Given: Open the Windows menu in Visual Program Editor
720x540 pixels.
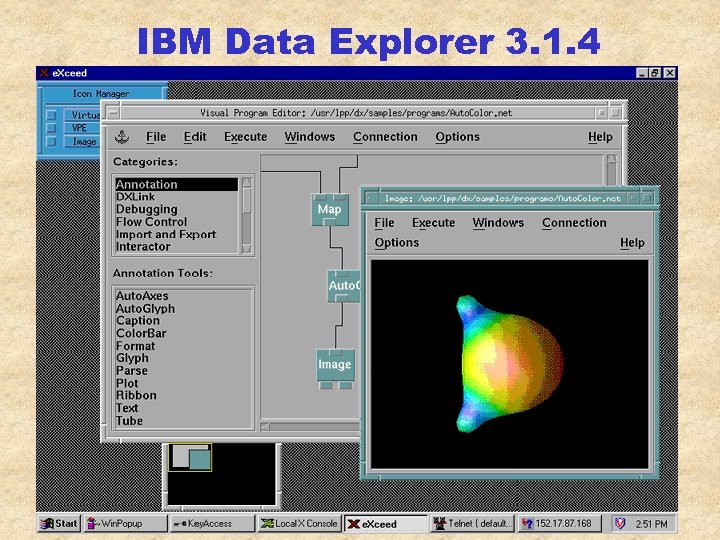Looking at the screenshot, I should point(309,137).
